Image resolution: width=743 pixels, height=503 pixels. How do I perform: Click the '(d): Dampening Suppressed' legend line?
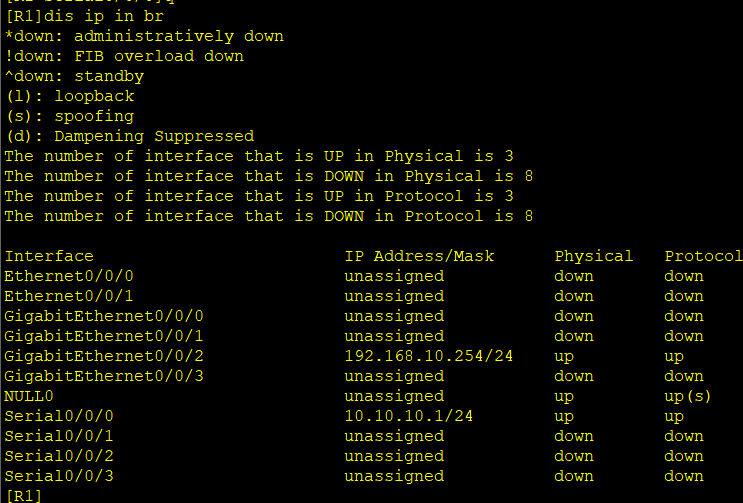(129, 136)
